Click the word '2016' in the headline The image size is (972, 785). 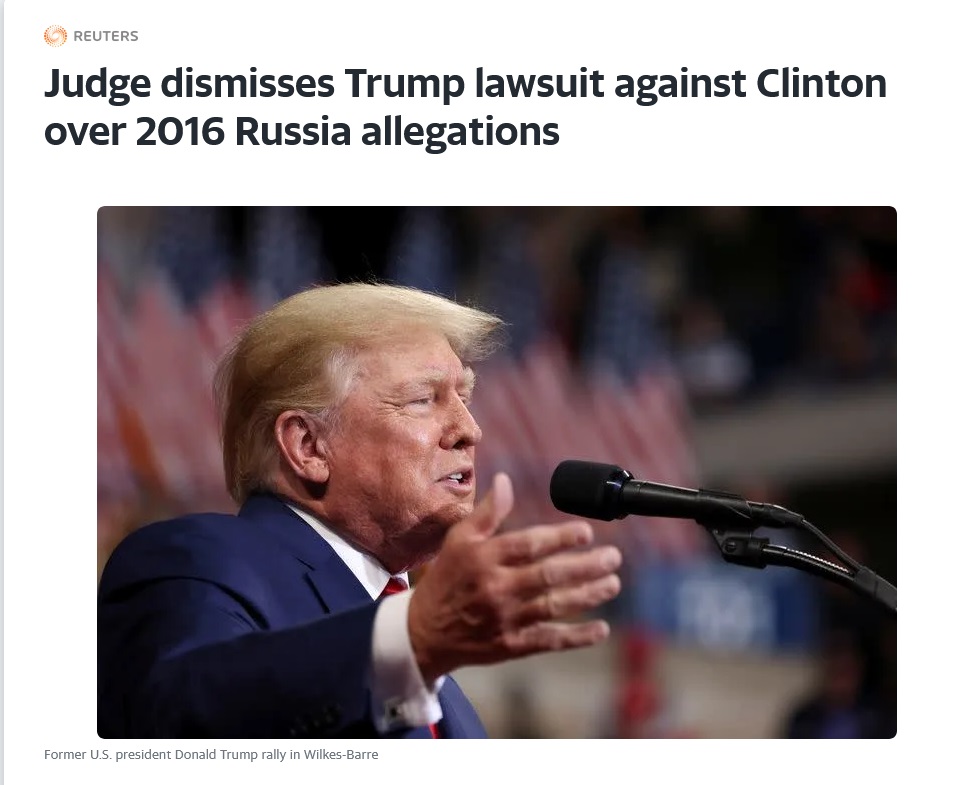(180, 131)
